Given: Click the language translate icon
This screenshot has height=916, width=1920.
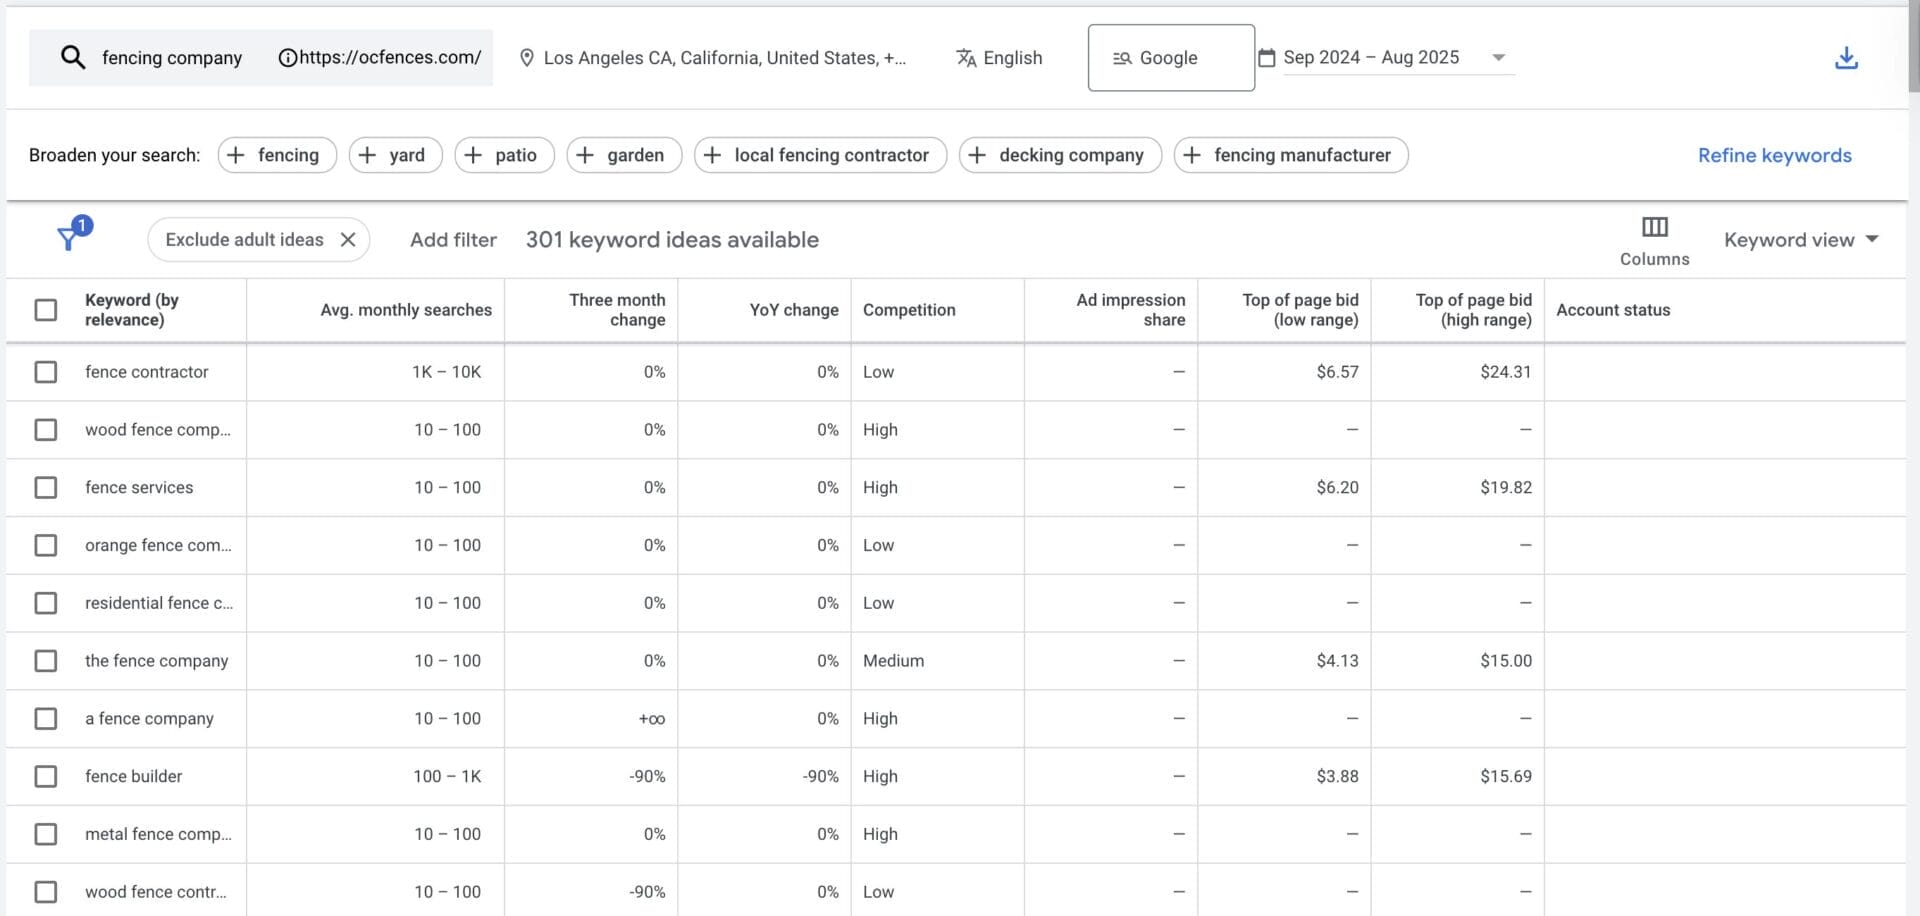Looking at the screenshot, I should [x=966, y=57].
